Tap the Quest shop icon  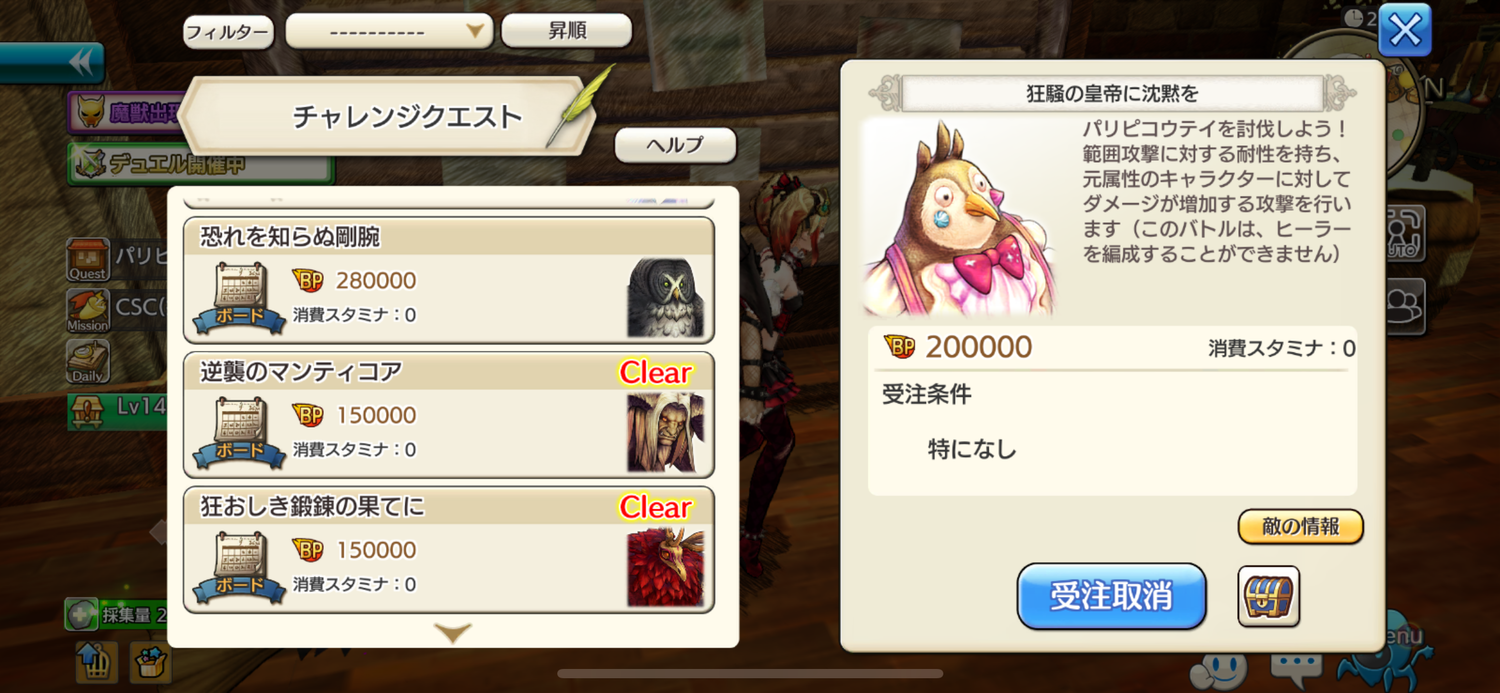click(x=88, y=259)
